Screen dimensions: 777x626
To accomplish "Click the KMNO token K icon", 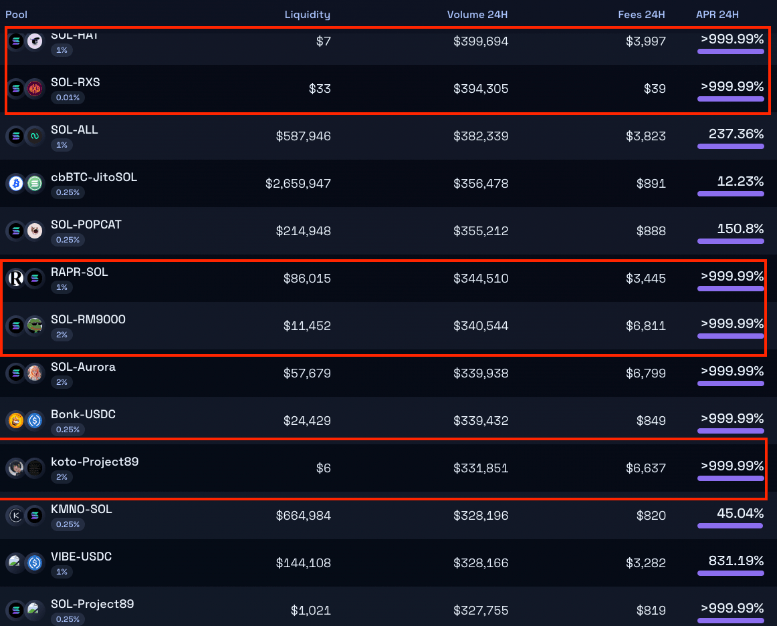I will [x=16, y=515].
